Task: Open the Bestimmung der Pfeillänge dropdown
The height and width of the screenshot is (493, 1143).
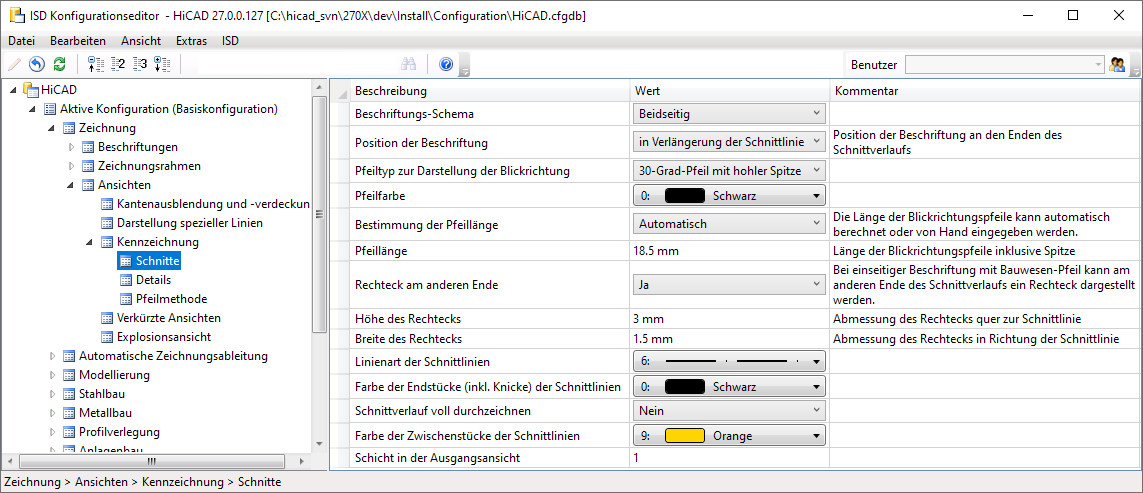Action: tap(729, 224)
